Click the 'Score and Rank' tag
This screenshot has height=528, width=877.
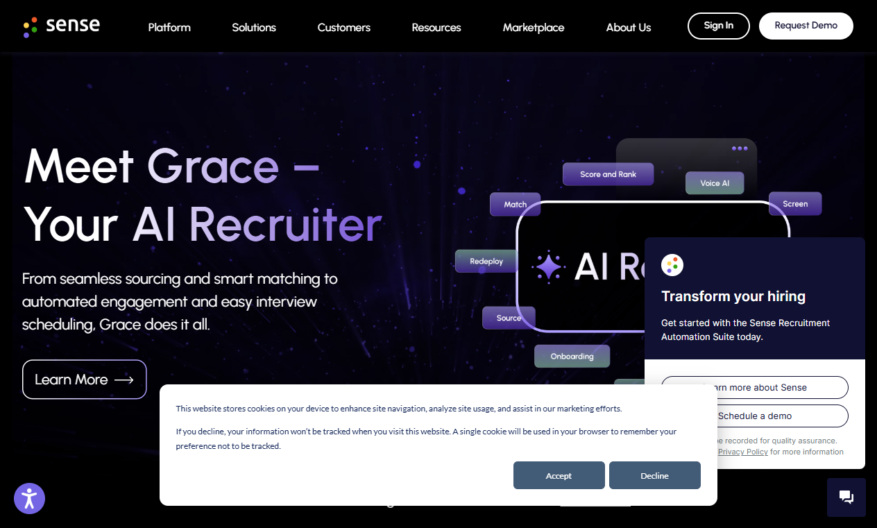pyautogui.click(x=608, y=174)
